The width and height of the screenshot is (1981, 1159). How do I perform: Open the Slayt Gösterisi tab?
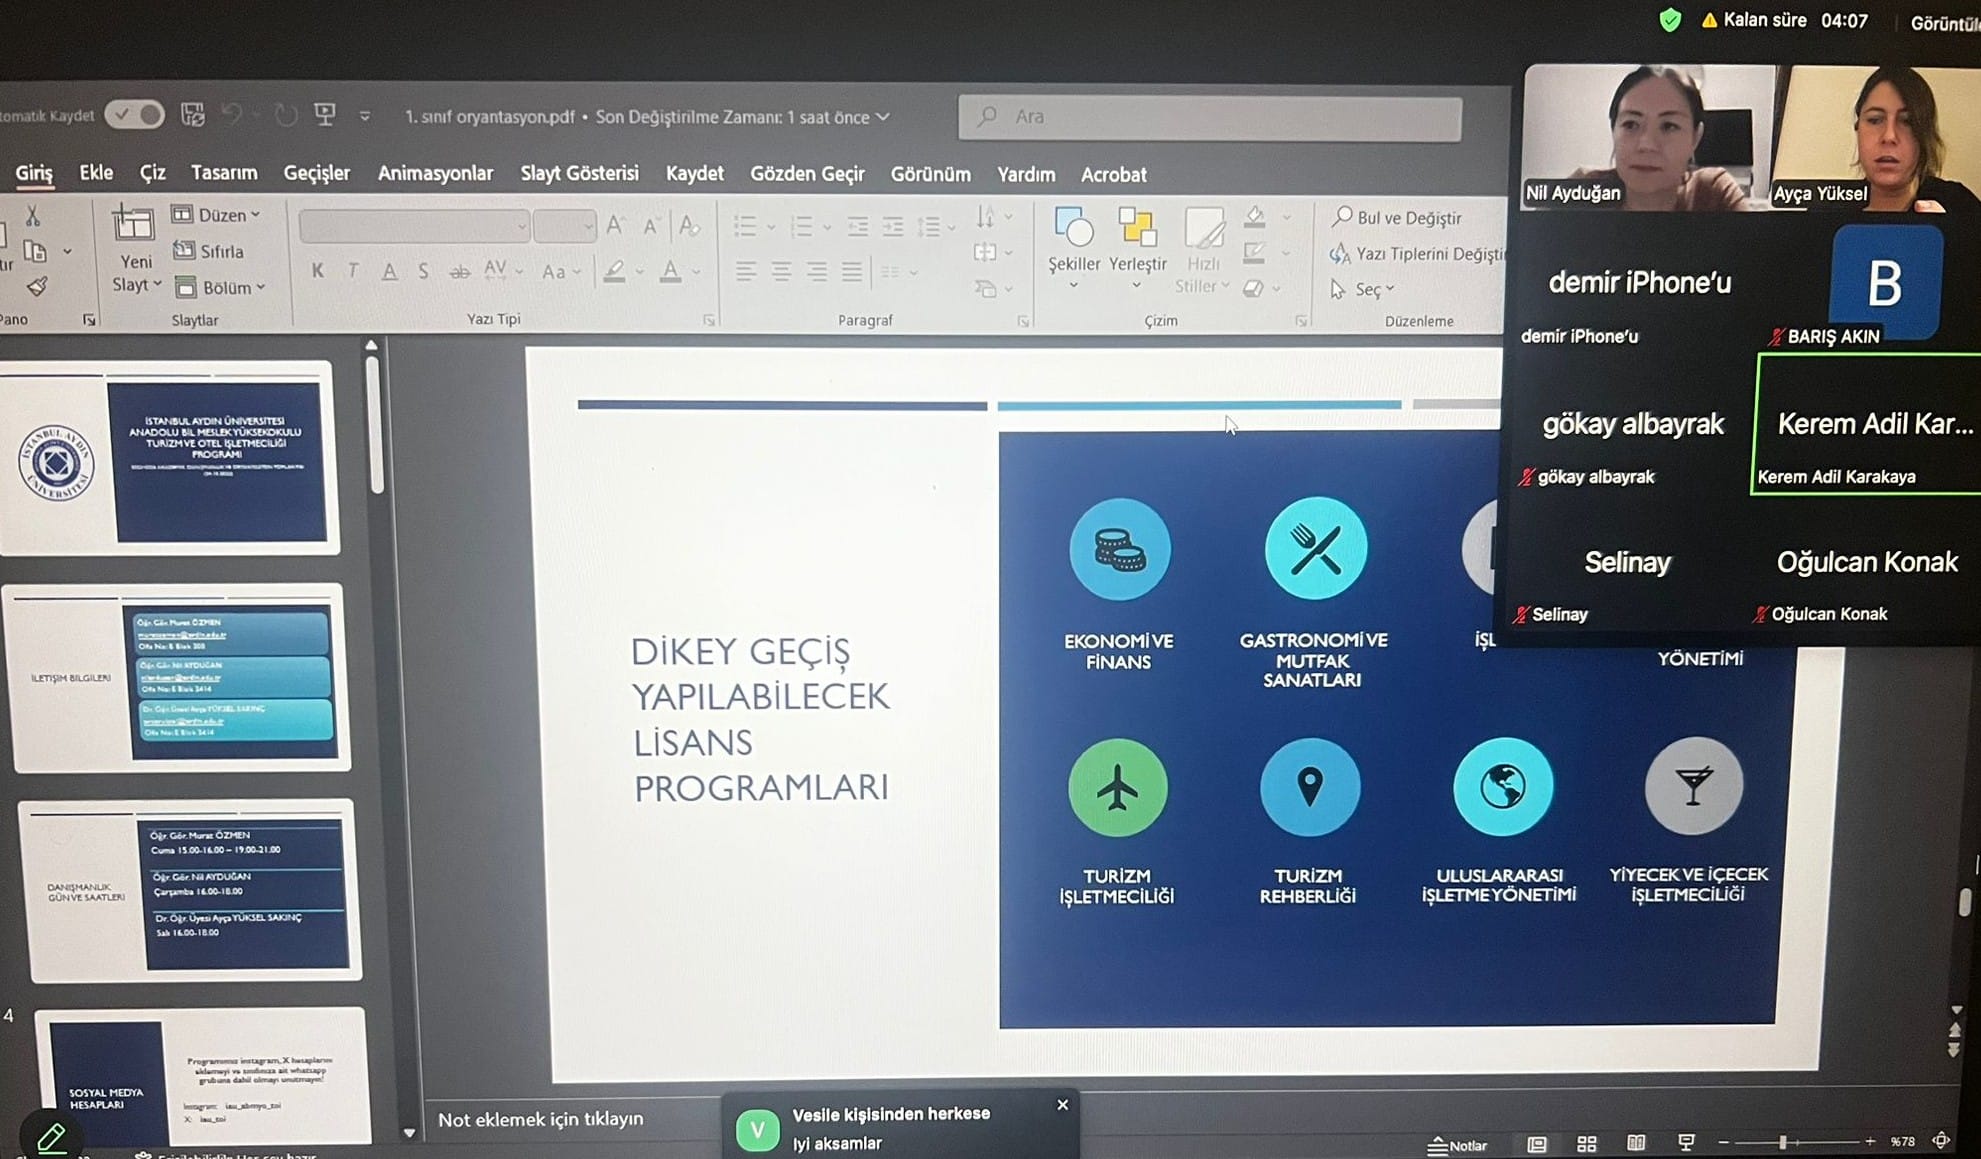click(579, 174)
